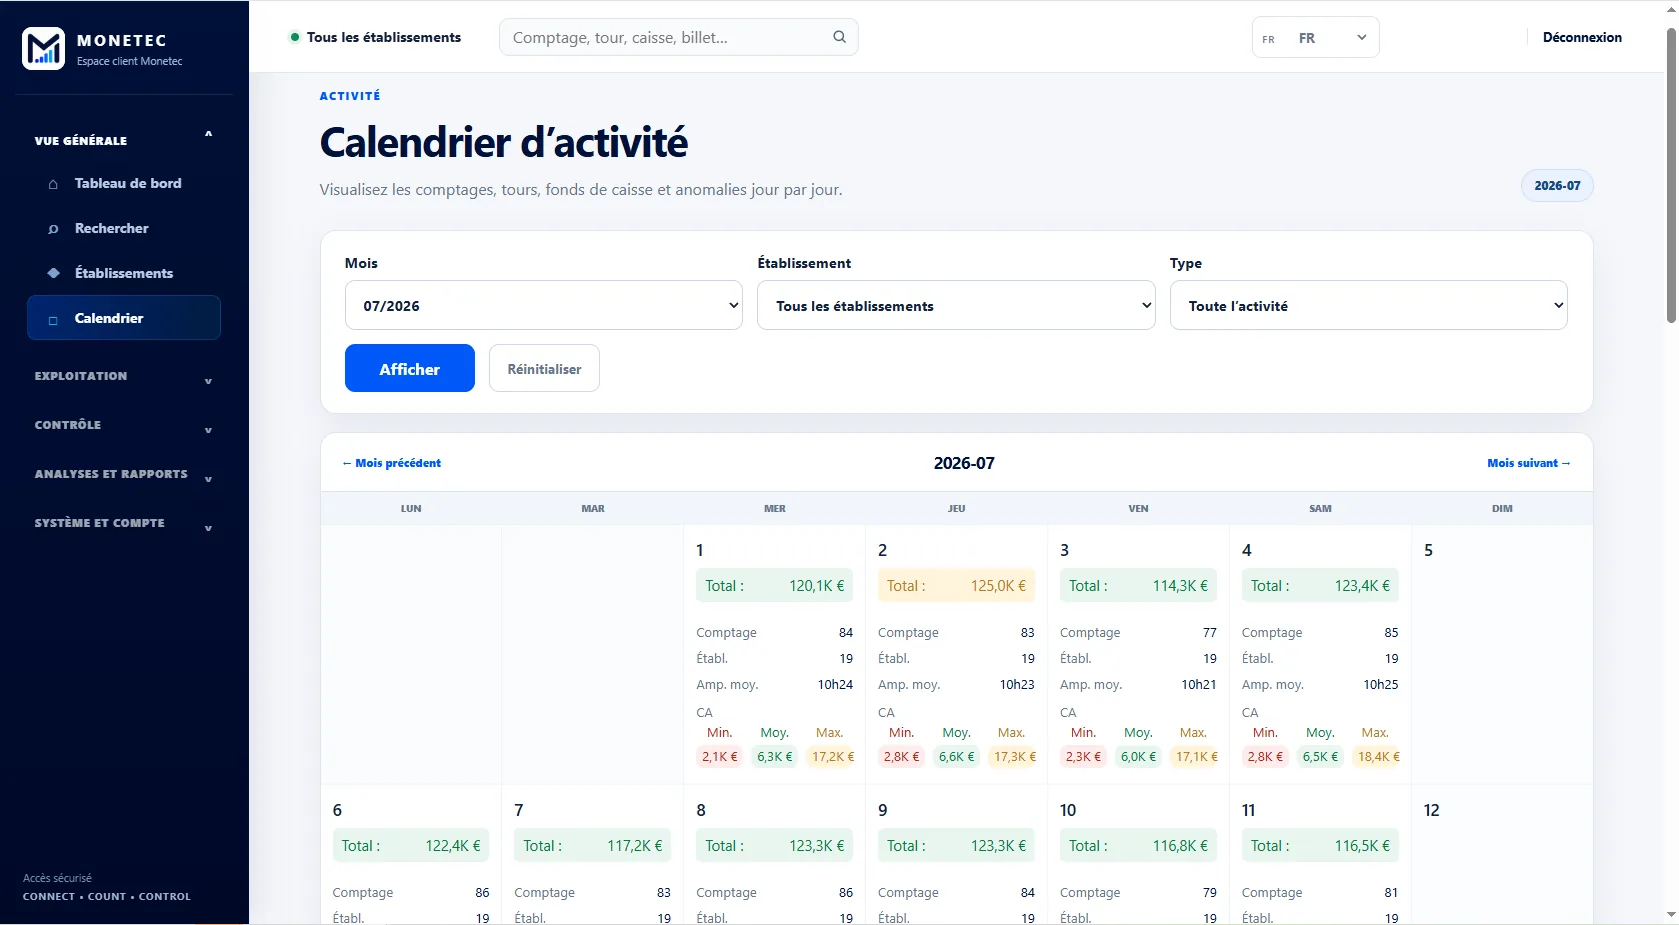Select Calendrier in the sidebar

click(124, 318)
